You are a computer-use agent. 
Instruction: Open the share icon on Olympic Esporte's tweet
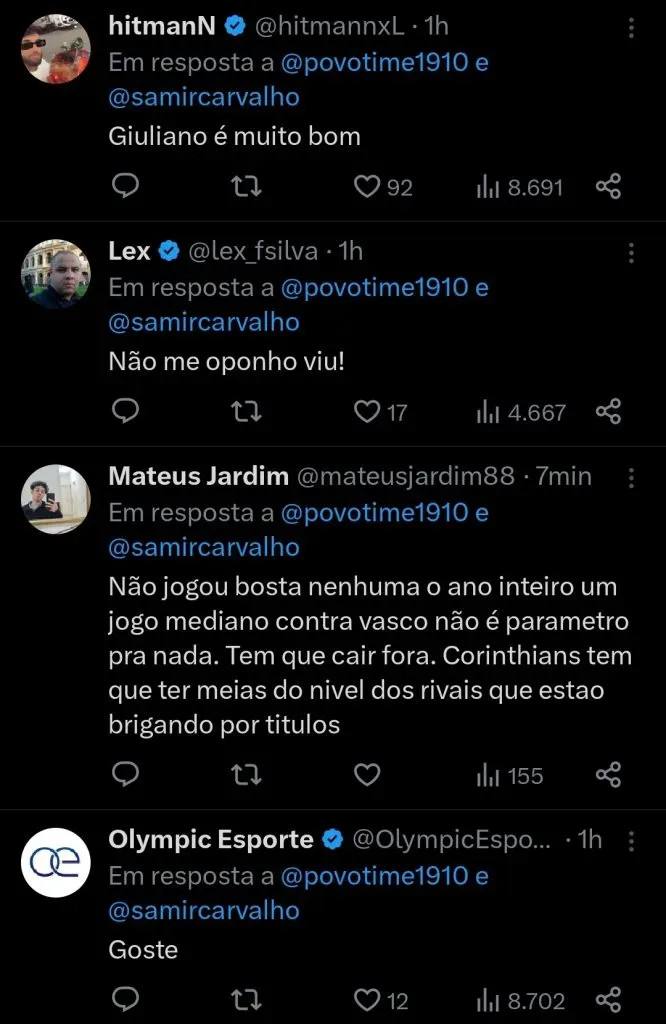pos(610,1000)
